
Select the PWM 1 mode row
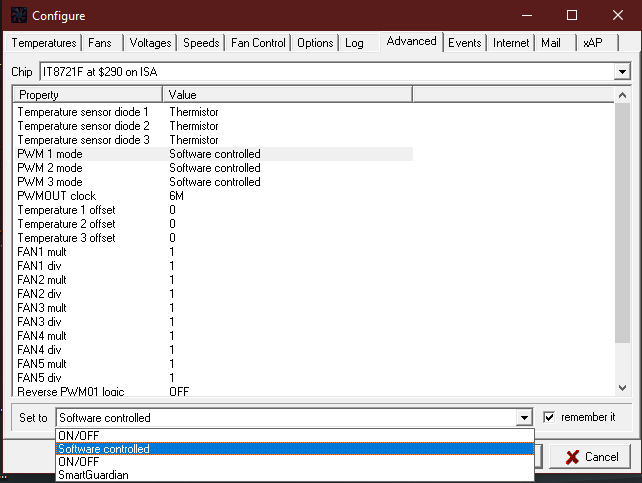pos(214,154)
